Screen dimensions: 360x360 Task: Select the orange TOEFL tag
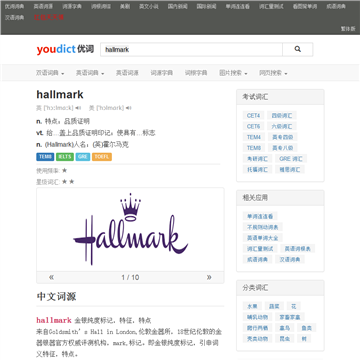(102, 157)
